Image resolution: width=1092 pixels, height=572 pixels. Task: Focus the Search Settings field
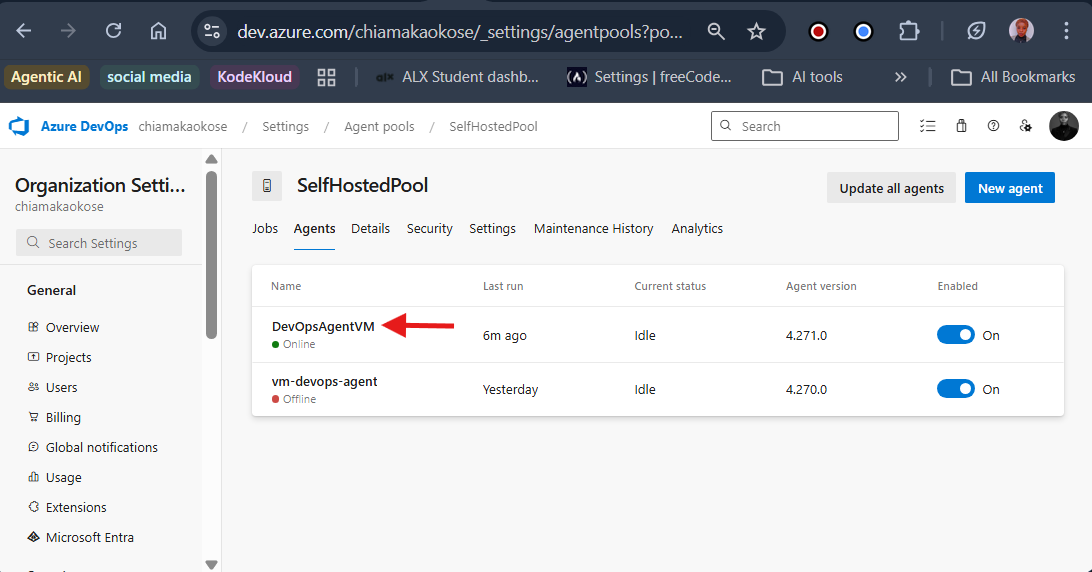point(99,242)
